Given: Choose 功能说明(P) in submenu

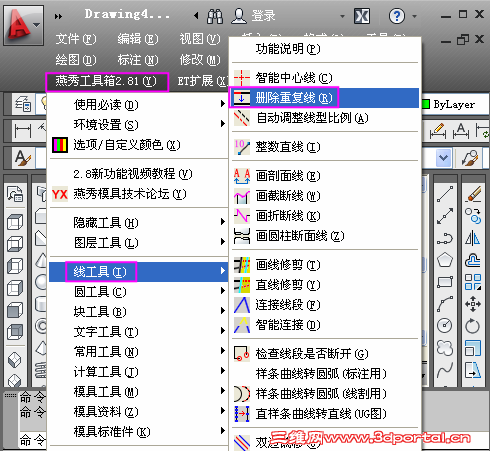Looking at the screenshot, I should pyautogui.click(x=325, y=49).
